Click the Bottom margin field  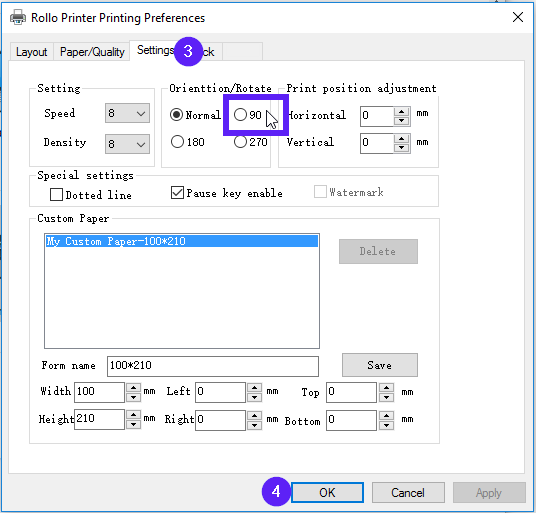coord(351,420)
